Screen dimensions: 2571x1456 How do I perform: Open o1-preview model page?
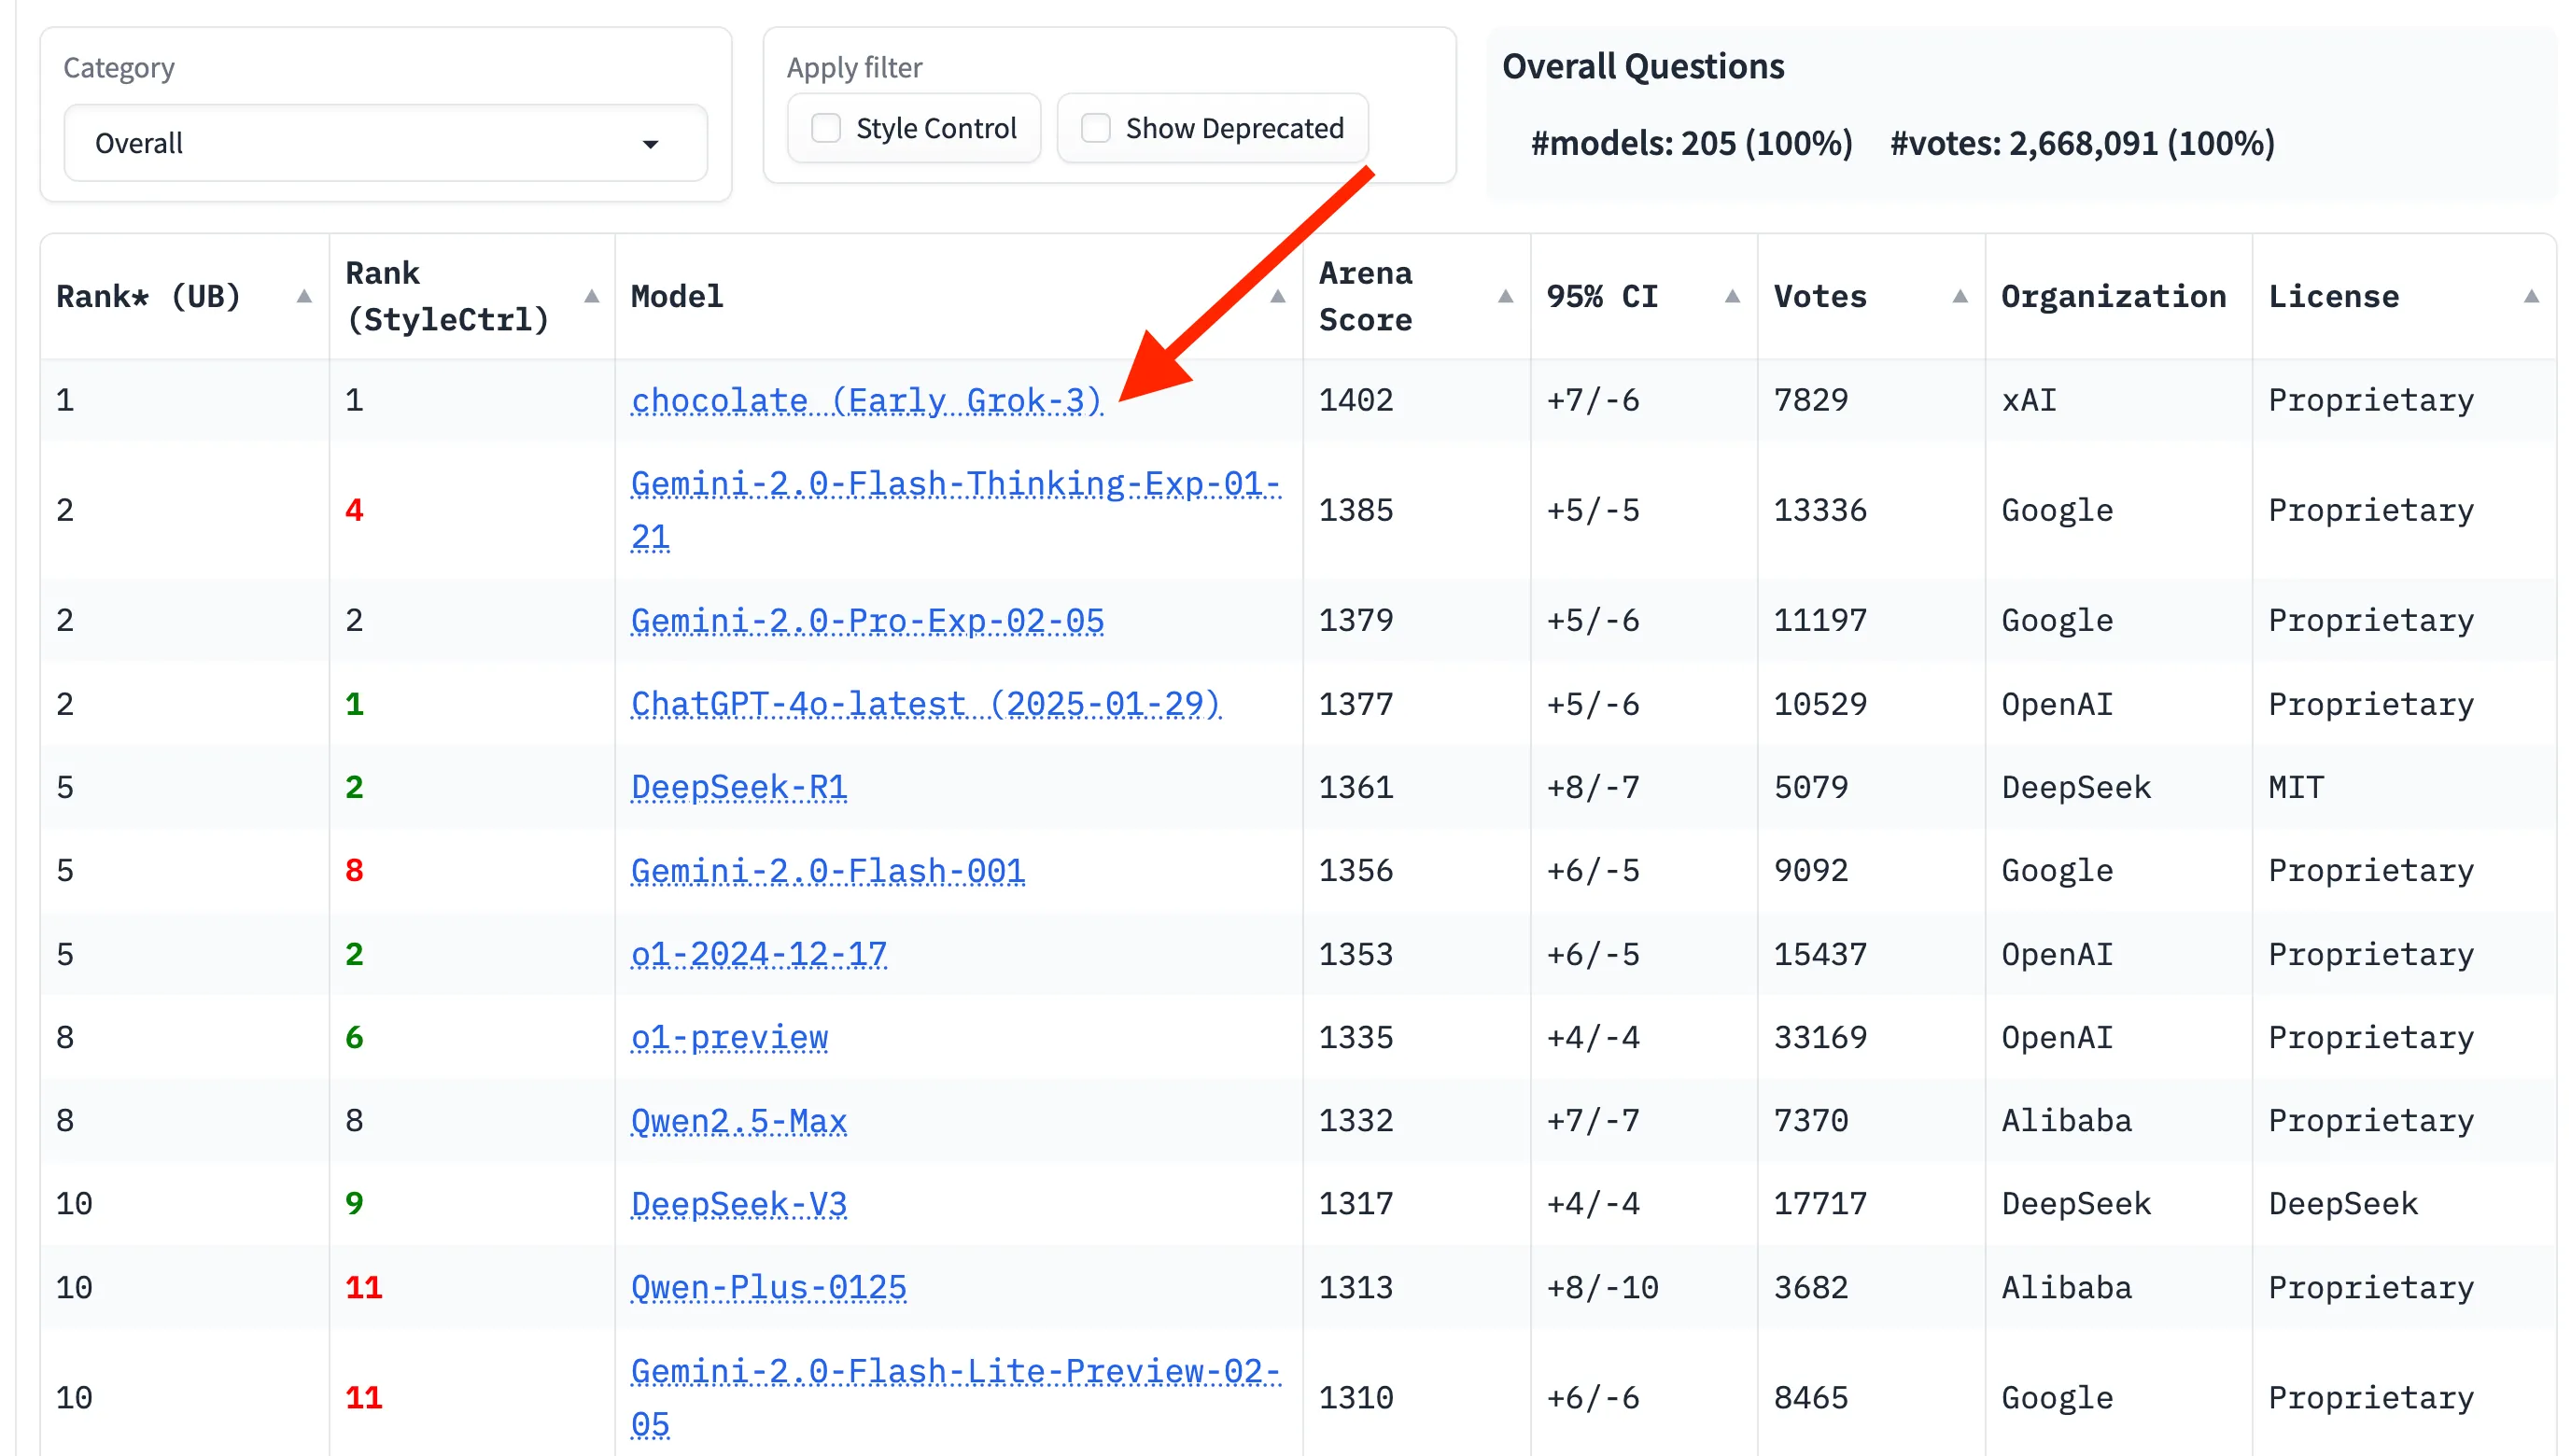tap(729, 1037)
